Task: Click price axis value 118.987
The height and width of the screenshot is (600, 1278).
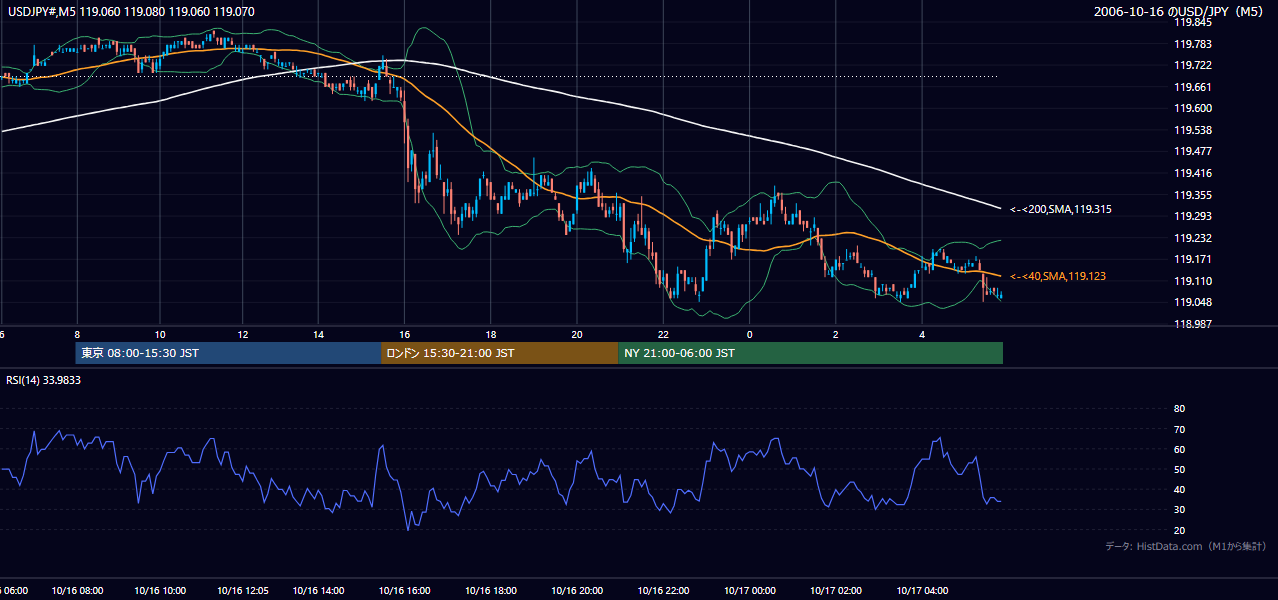Action: (1192, 324)
